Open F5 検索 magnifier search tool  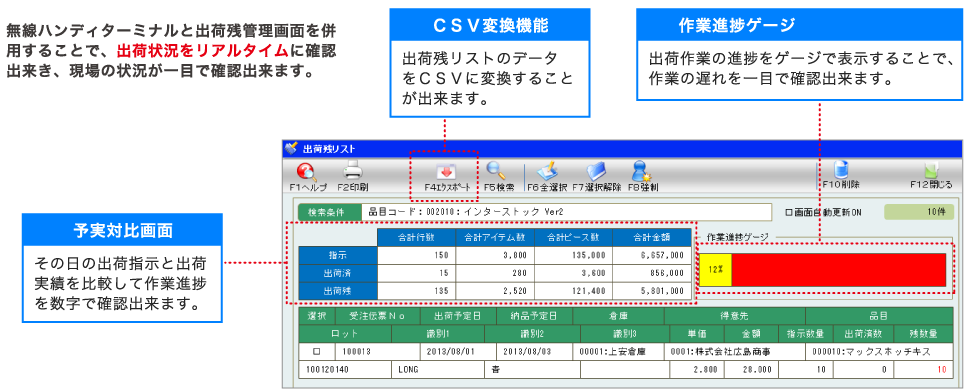coord(496,171)
